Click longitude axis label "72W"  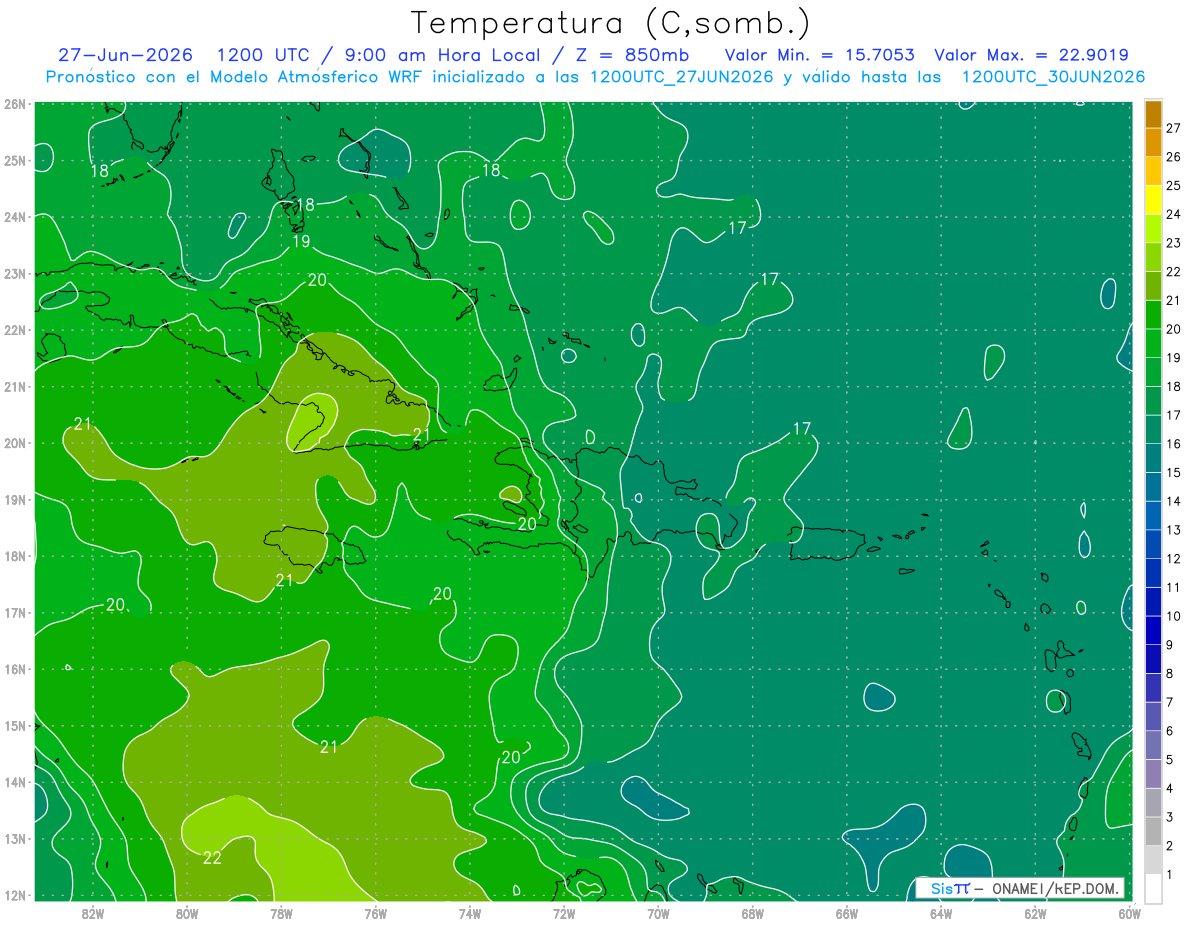[564, 913]
